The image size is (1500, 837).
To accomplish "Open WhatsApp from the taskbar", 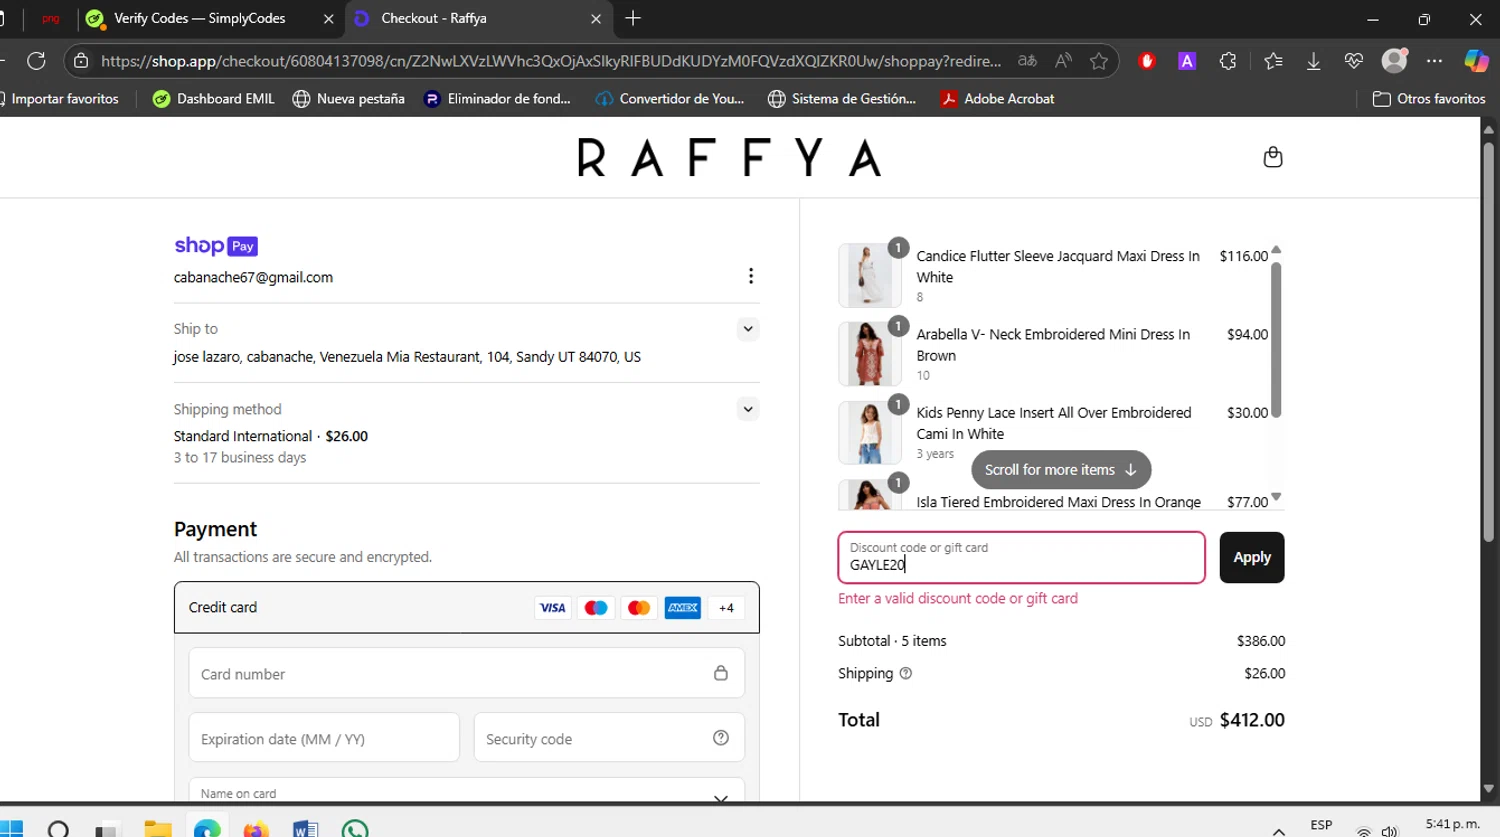I will [355, 829].
